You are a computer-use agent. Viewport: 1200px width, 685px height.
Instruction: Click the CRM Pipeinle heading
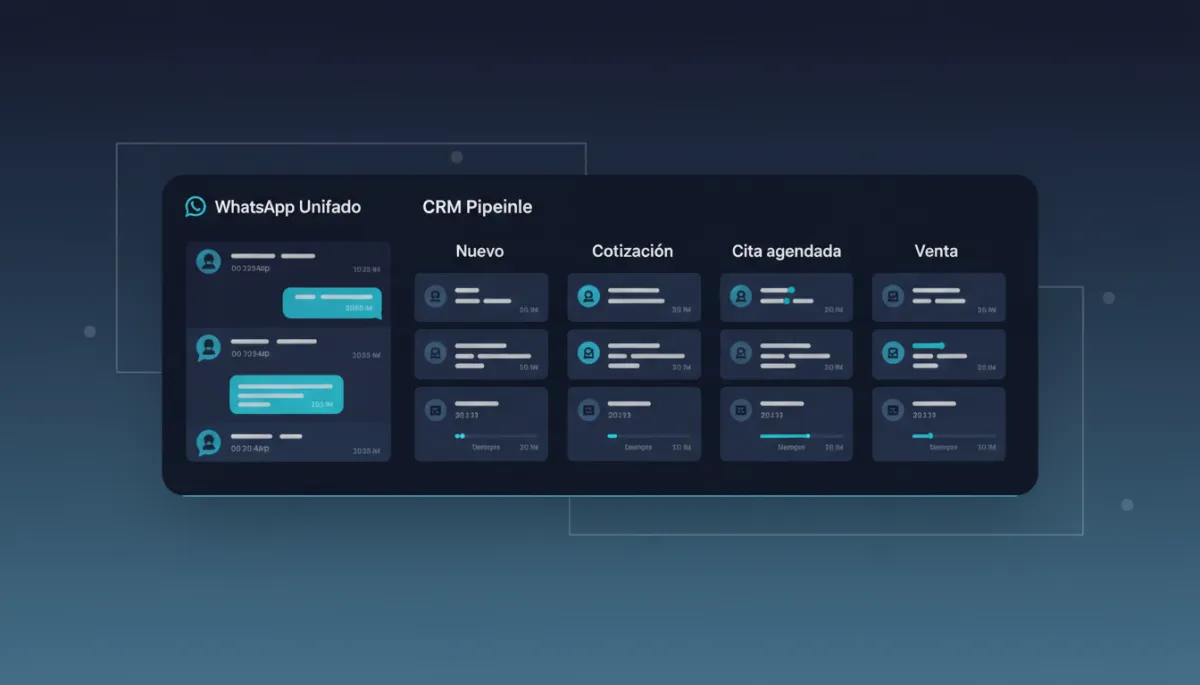click(x=477, y=207)
